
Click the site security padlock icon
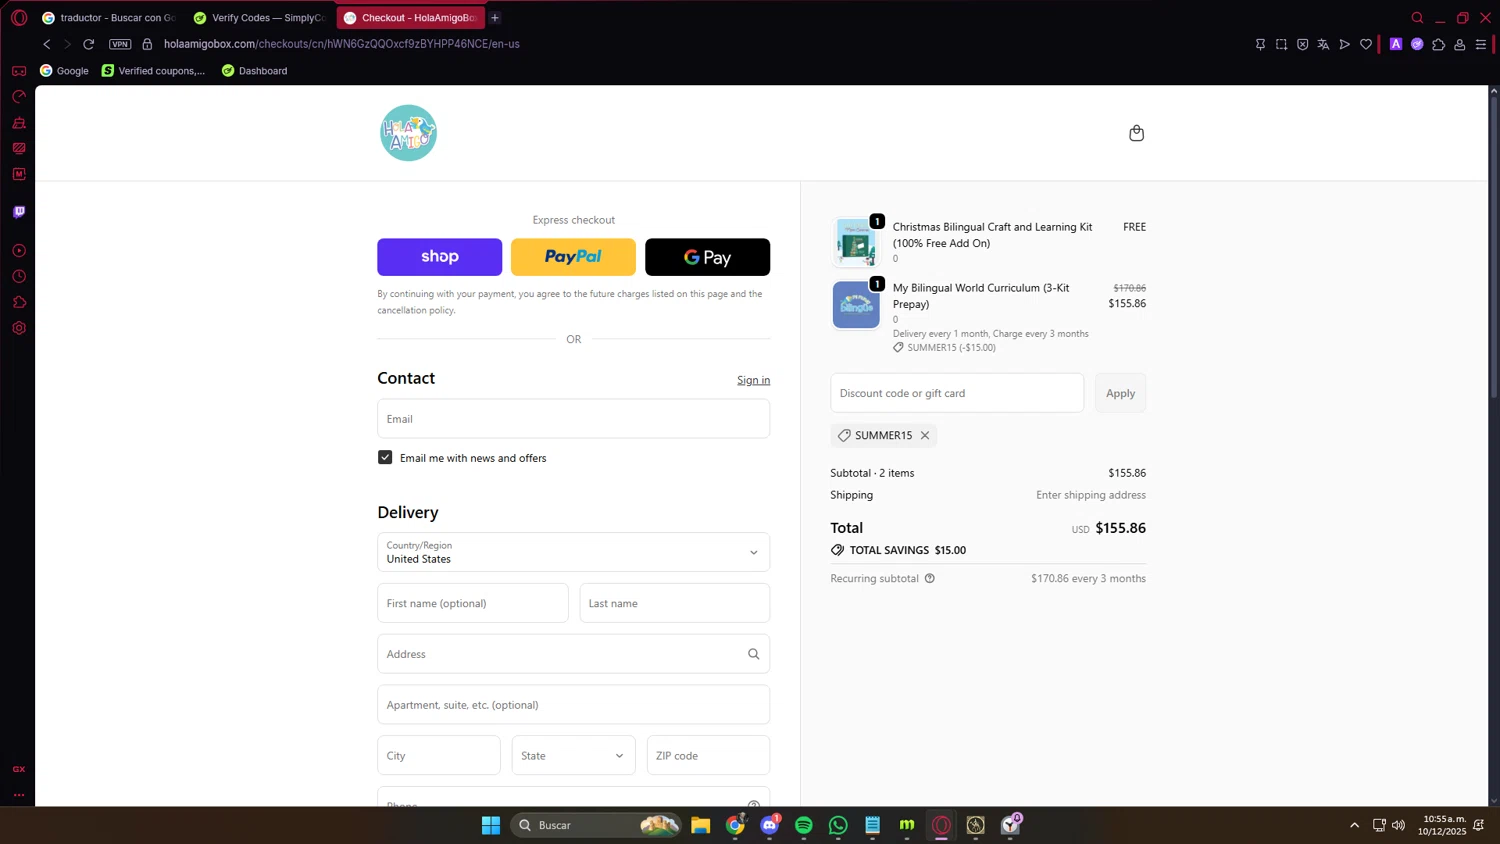[147, 44]
